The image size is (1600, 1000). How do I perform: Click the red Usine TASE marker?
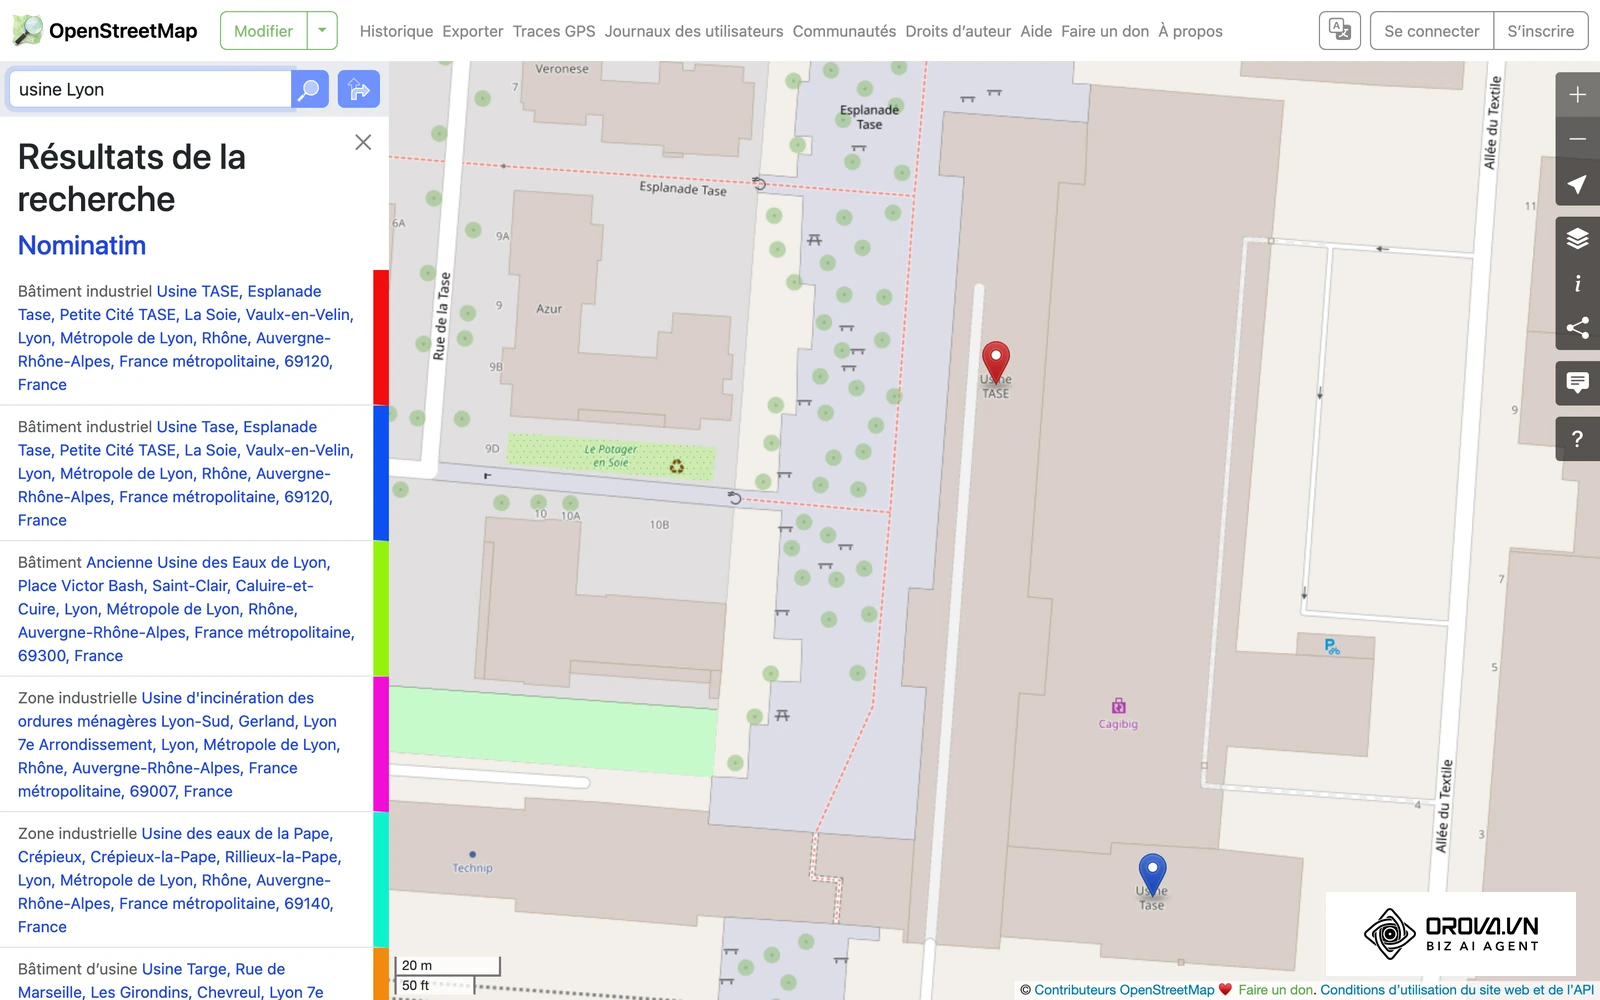coord(996,362)
